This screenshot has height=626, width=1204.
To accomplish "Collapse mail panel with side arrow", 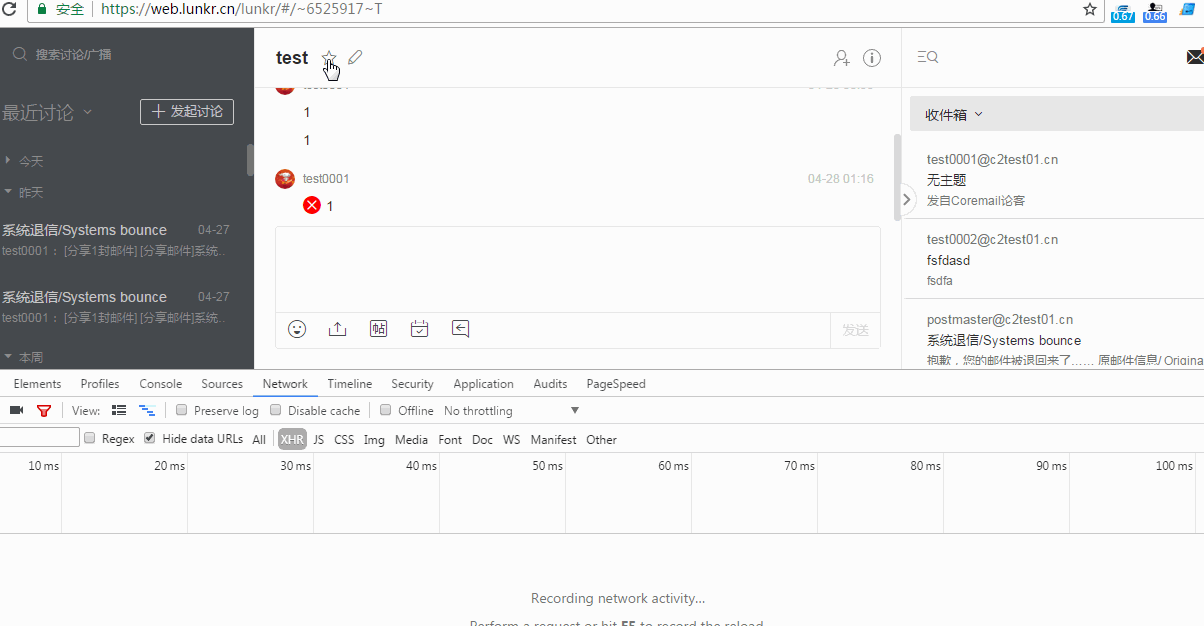I will [x=907, y=198].
